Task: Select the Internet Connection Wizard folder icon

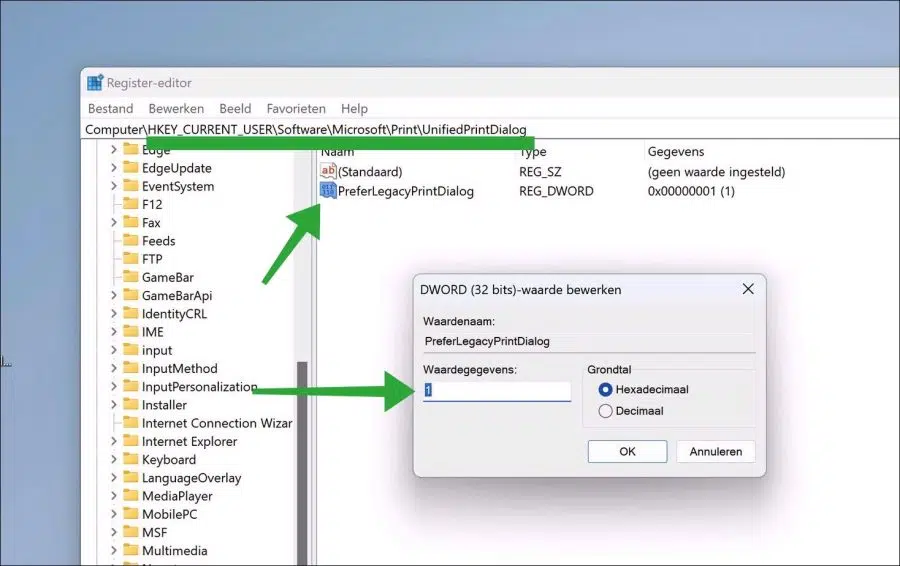Action: pos(131,423)
